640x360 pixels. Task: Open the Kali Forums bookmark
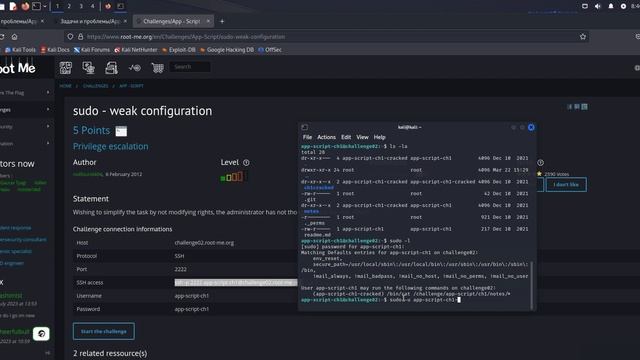[92, 50]
